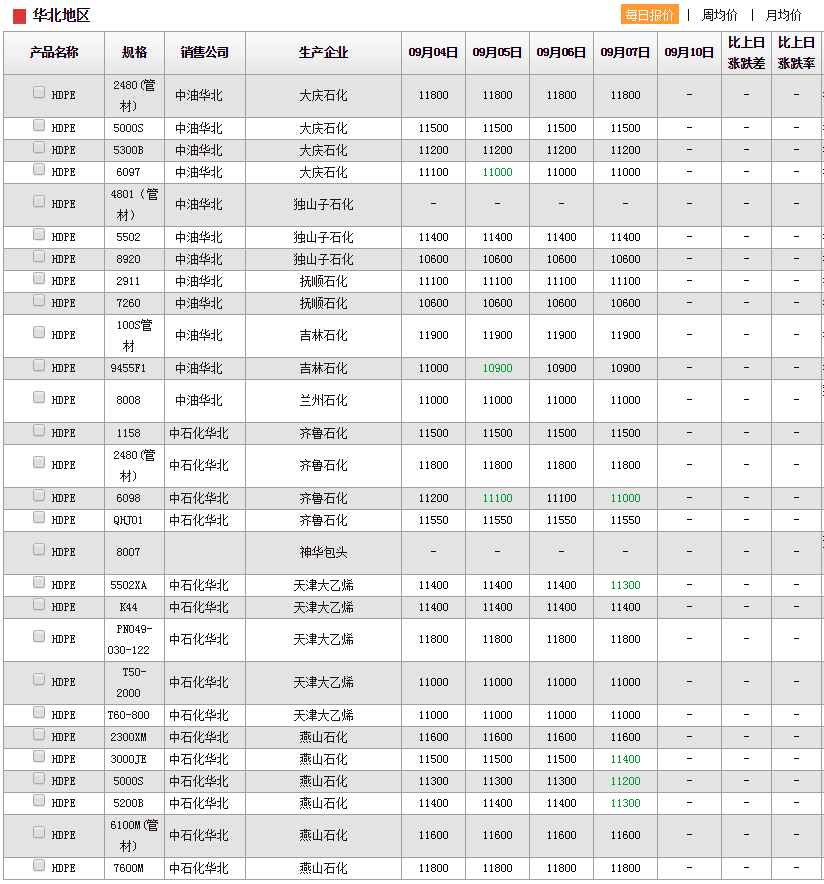Click the 规格 column header
Screen dimensions: 824x884
click(134, 52)
